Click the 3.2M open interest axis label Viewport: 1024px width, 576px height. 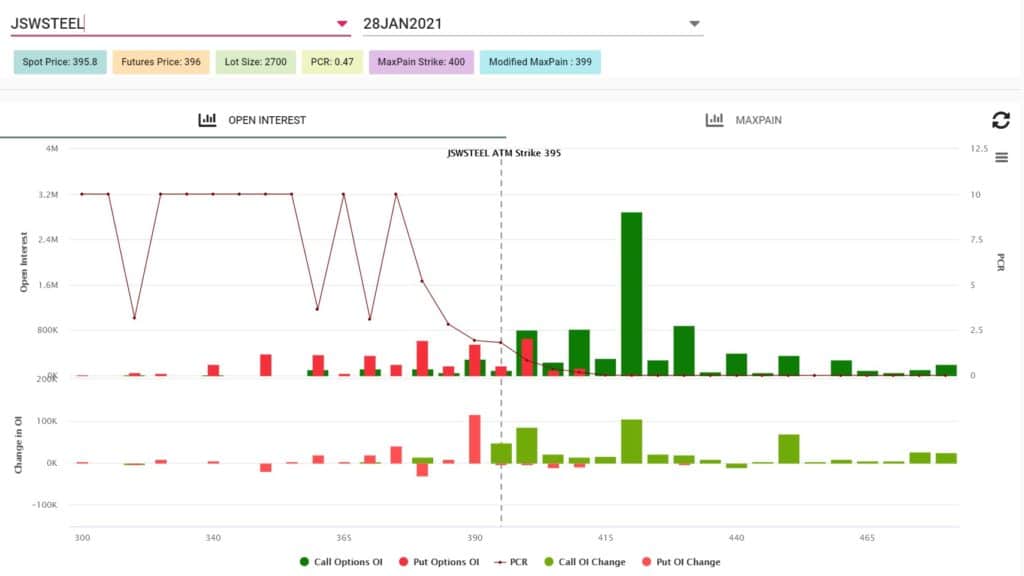tap(48, 195)
